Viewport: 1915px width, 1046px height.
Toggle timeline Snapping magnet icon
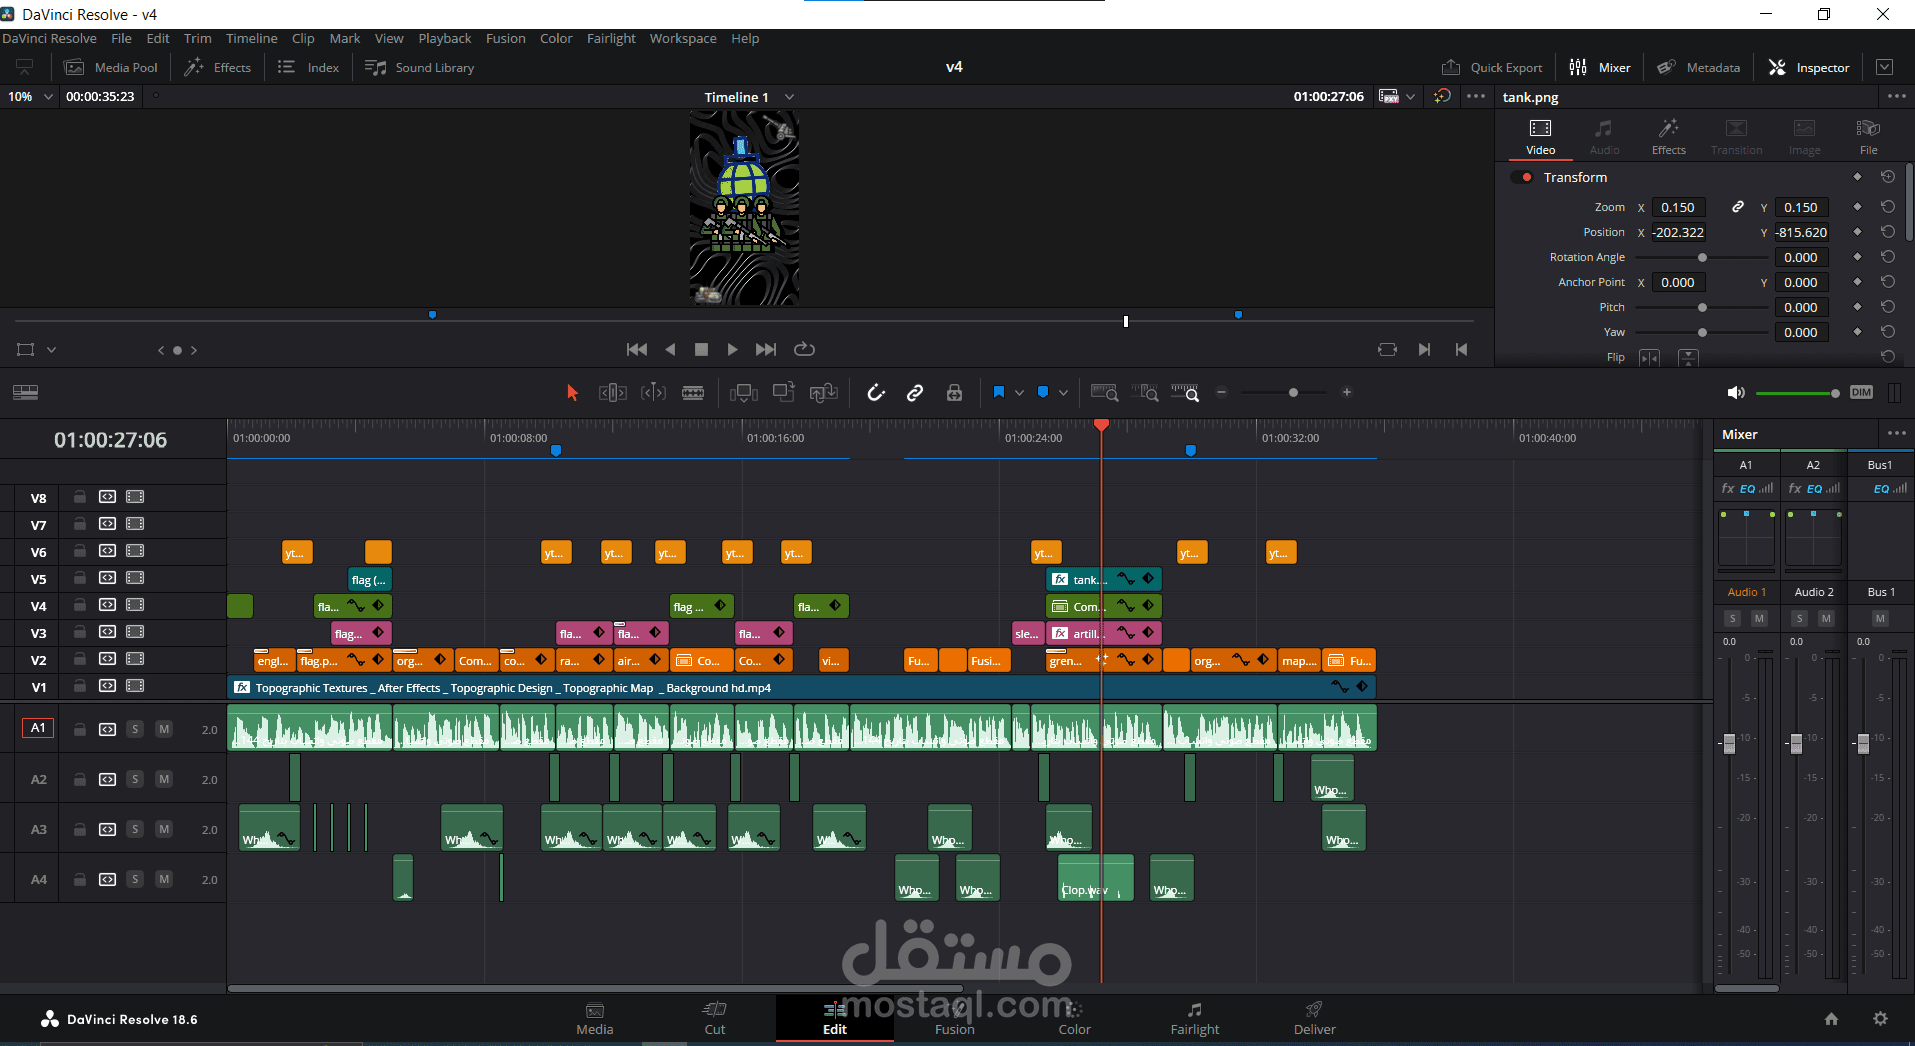click(876, 393)
